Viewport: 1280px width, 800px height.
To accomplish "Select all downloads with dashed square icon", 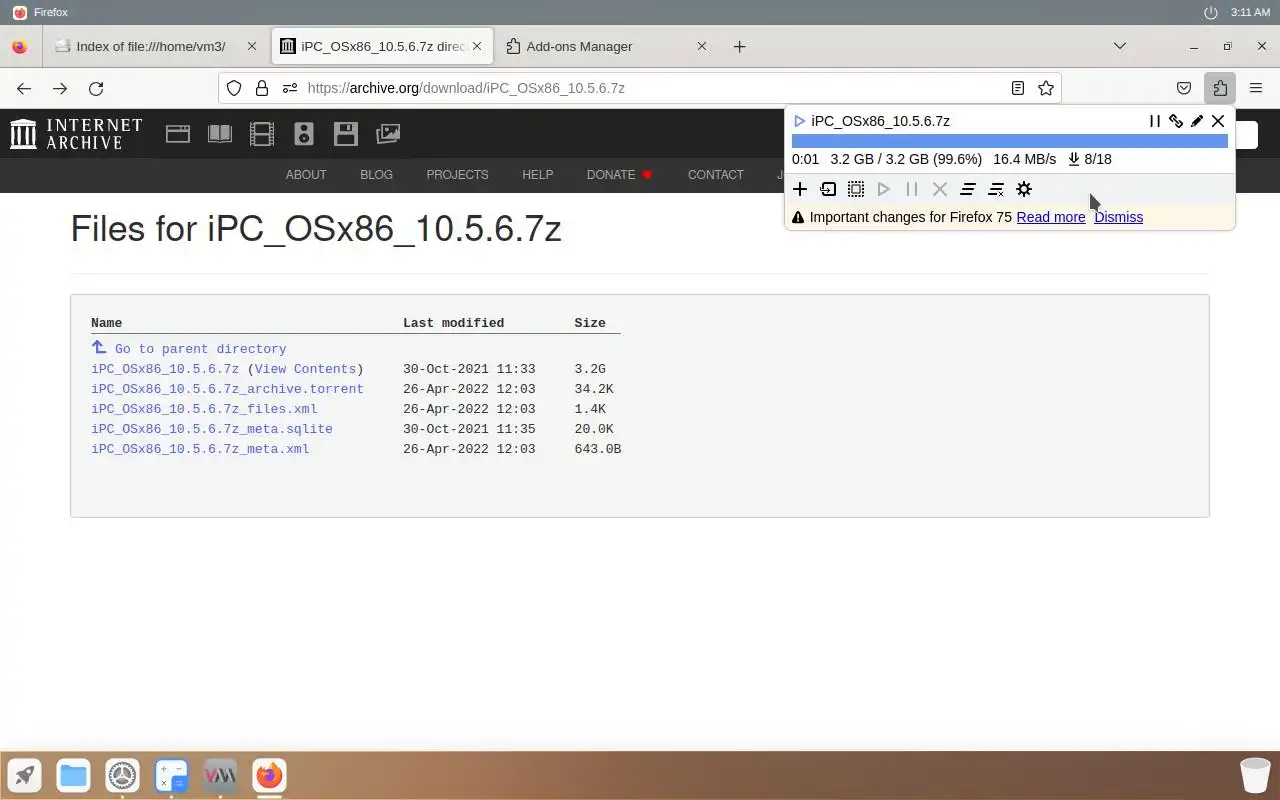I will 856,189.
